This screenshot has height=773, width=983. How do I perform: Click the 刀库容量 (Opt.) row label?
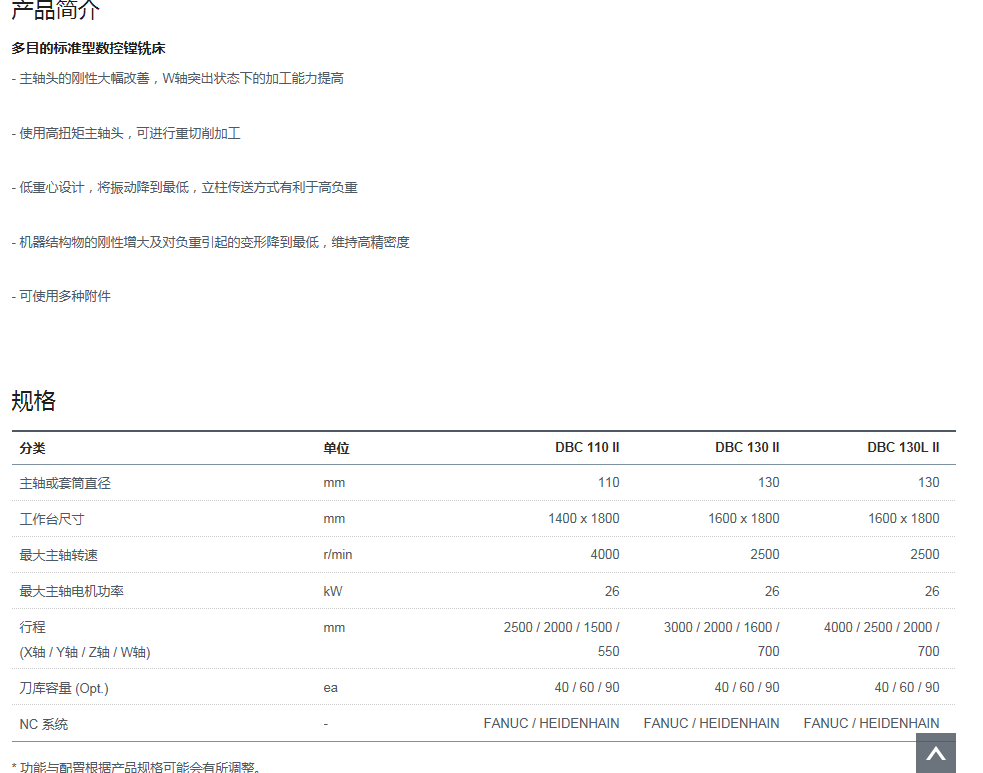(64, 688)
